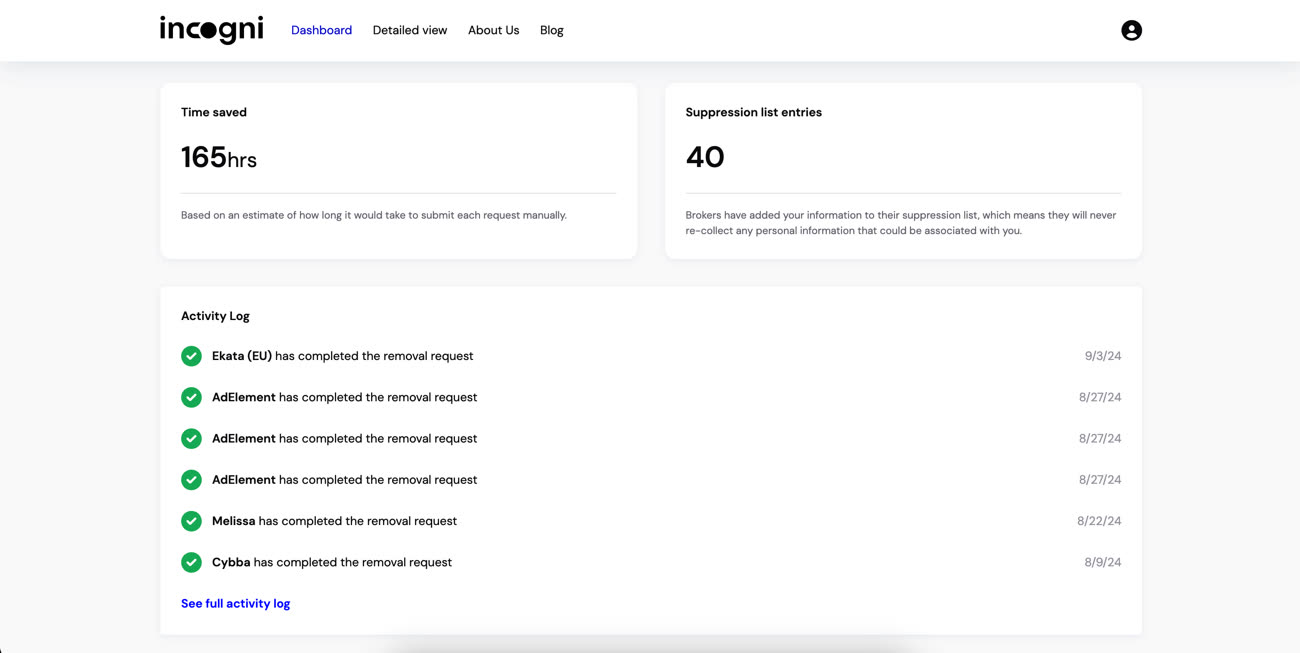This screenshot has width=1300, height=653.
Task: Click the green checkmark beside Cybba
Action: point(191,562)
